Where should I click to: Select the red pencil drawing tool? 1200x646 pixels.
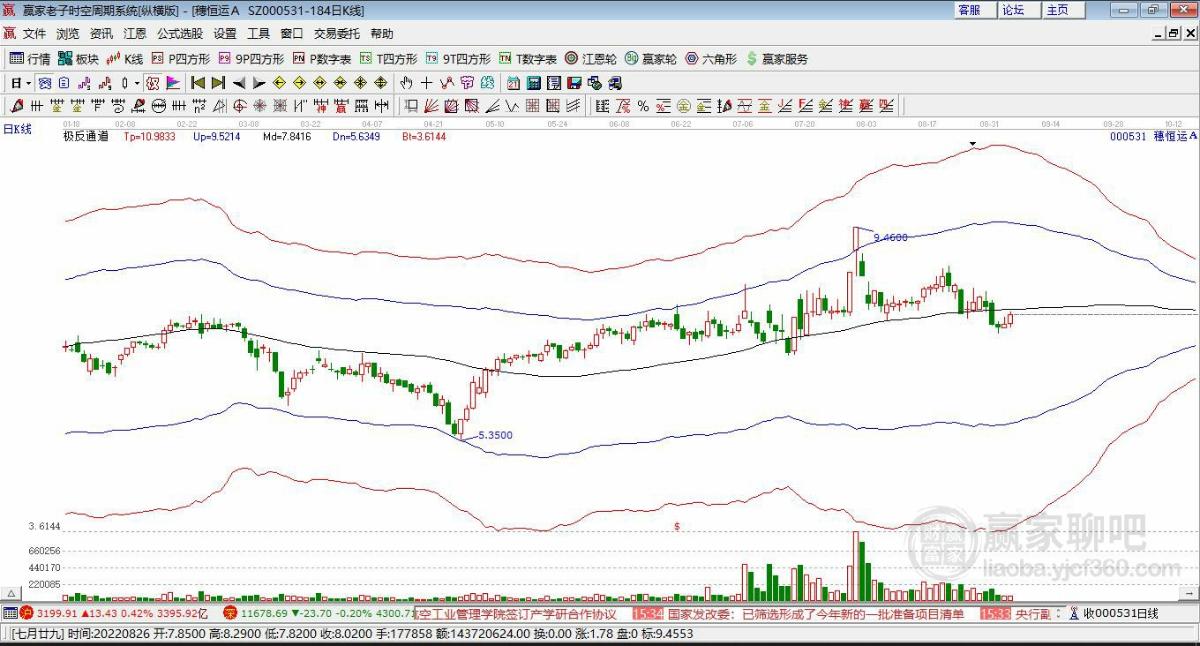[15, 105]
